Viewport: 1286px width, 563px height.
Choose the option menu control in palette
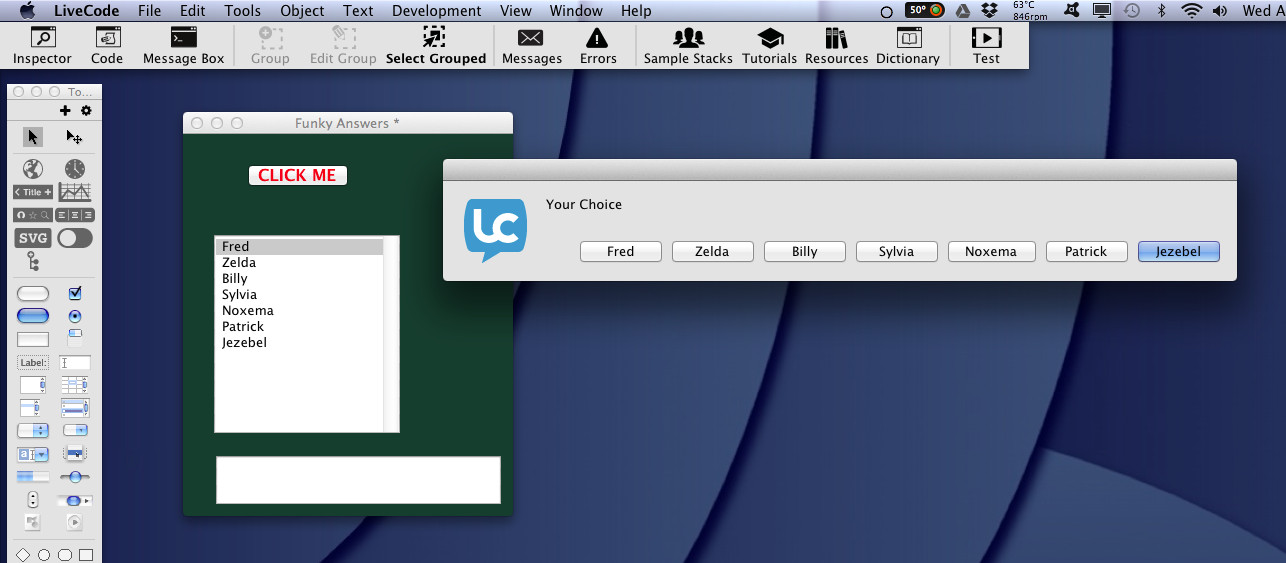pyautogui.click(x=33, y=430)
